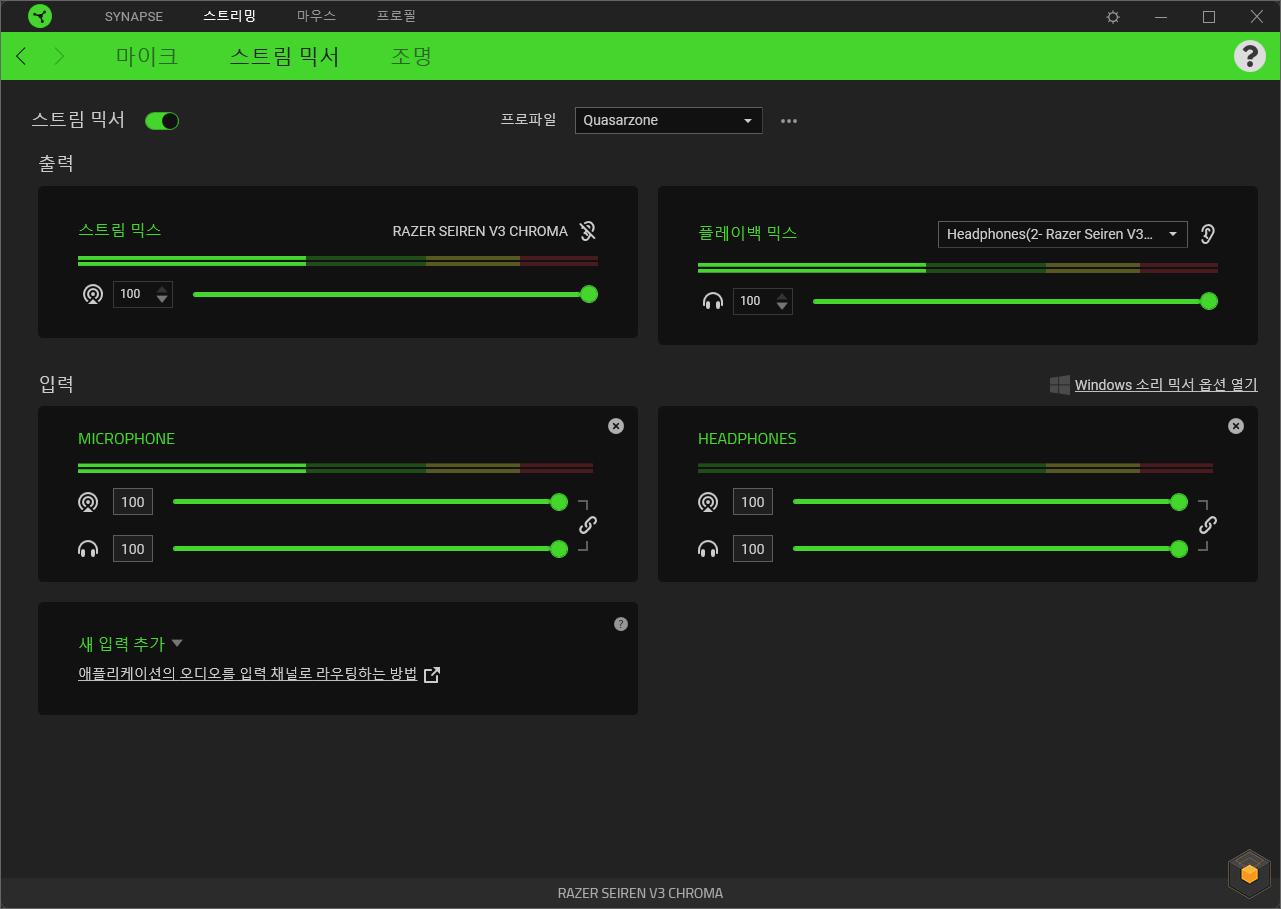Screen dimensions: 1281x909
Task: Open the 프로파일 Quasarzone dropdown
Action: pos(668,120)
